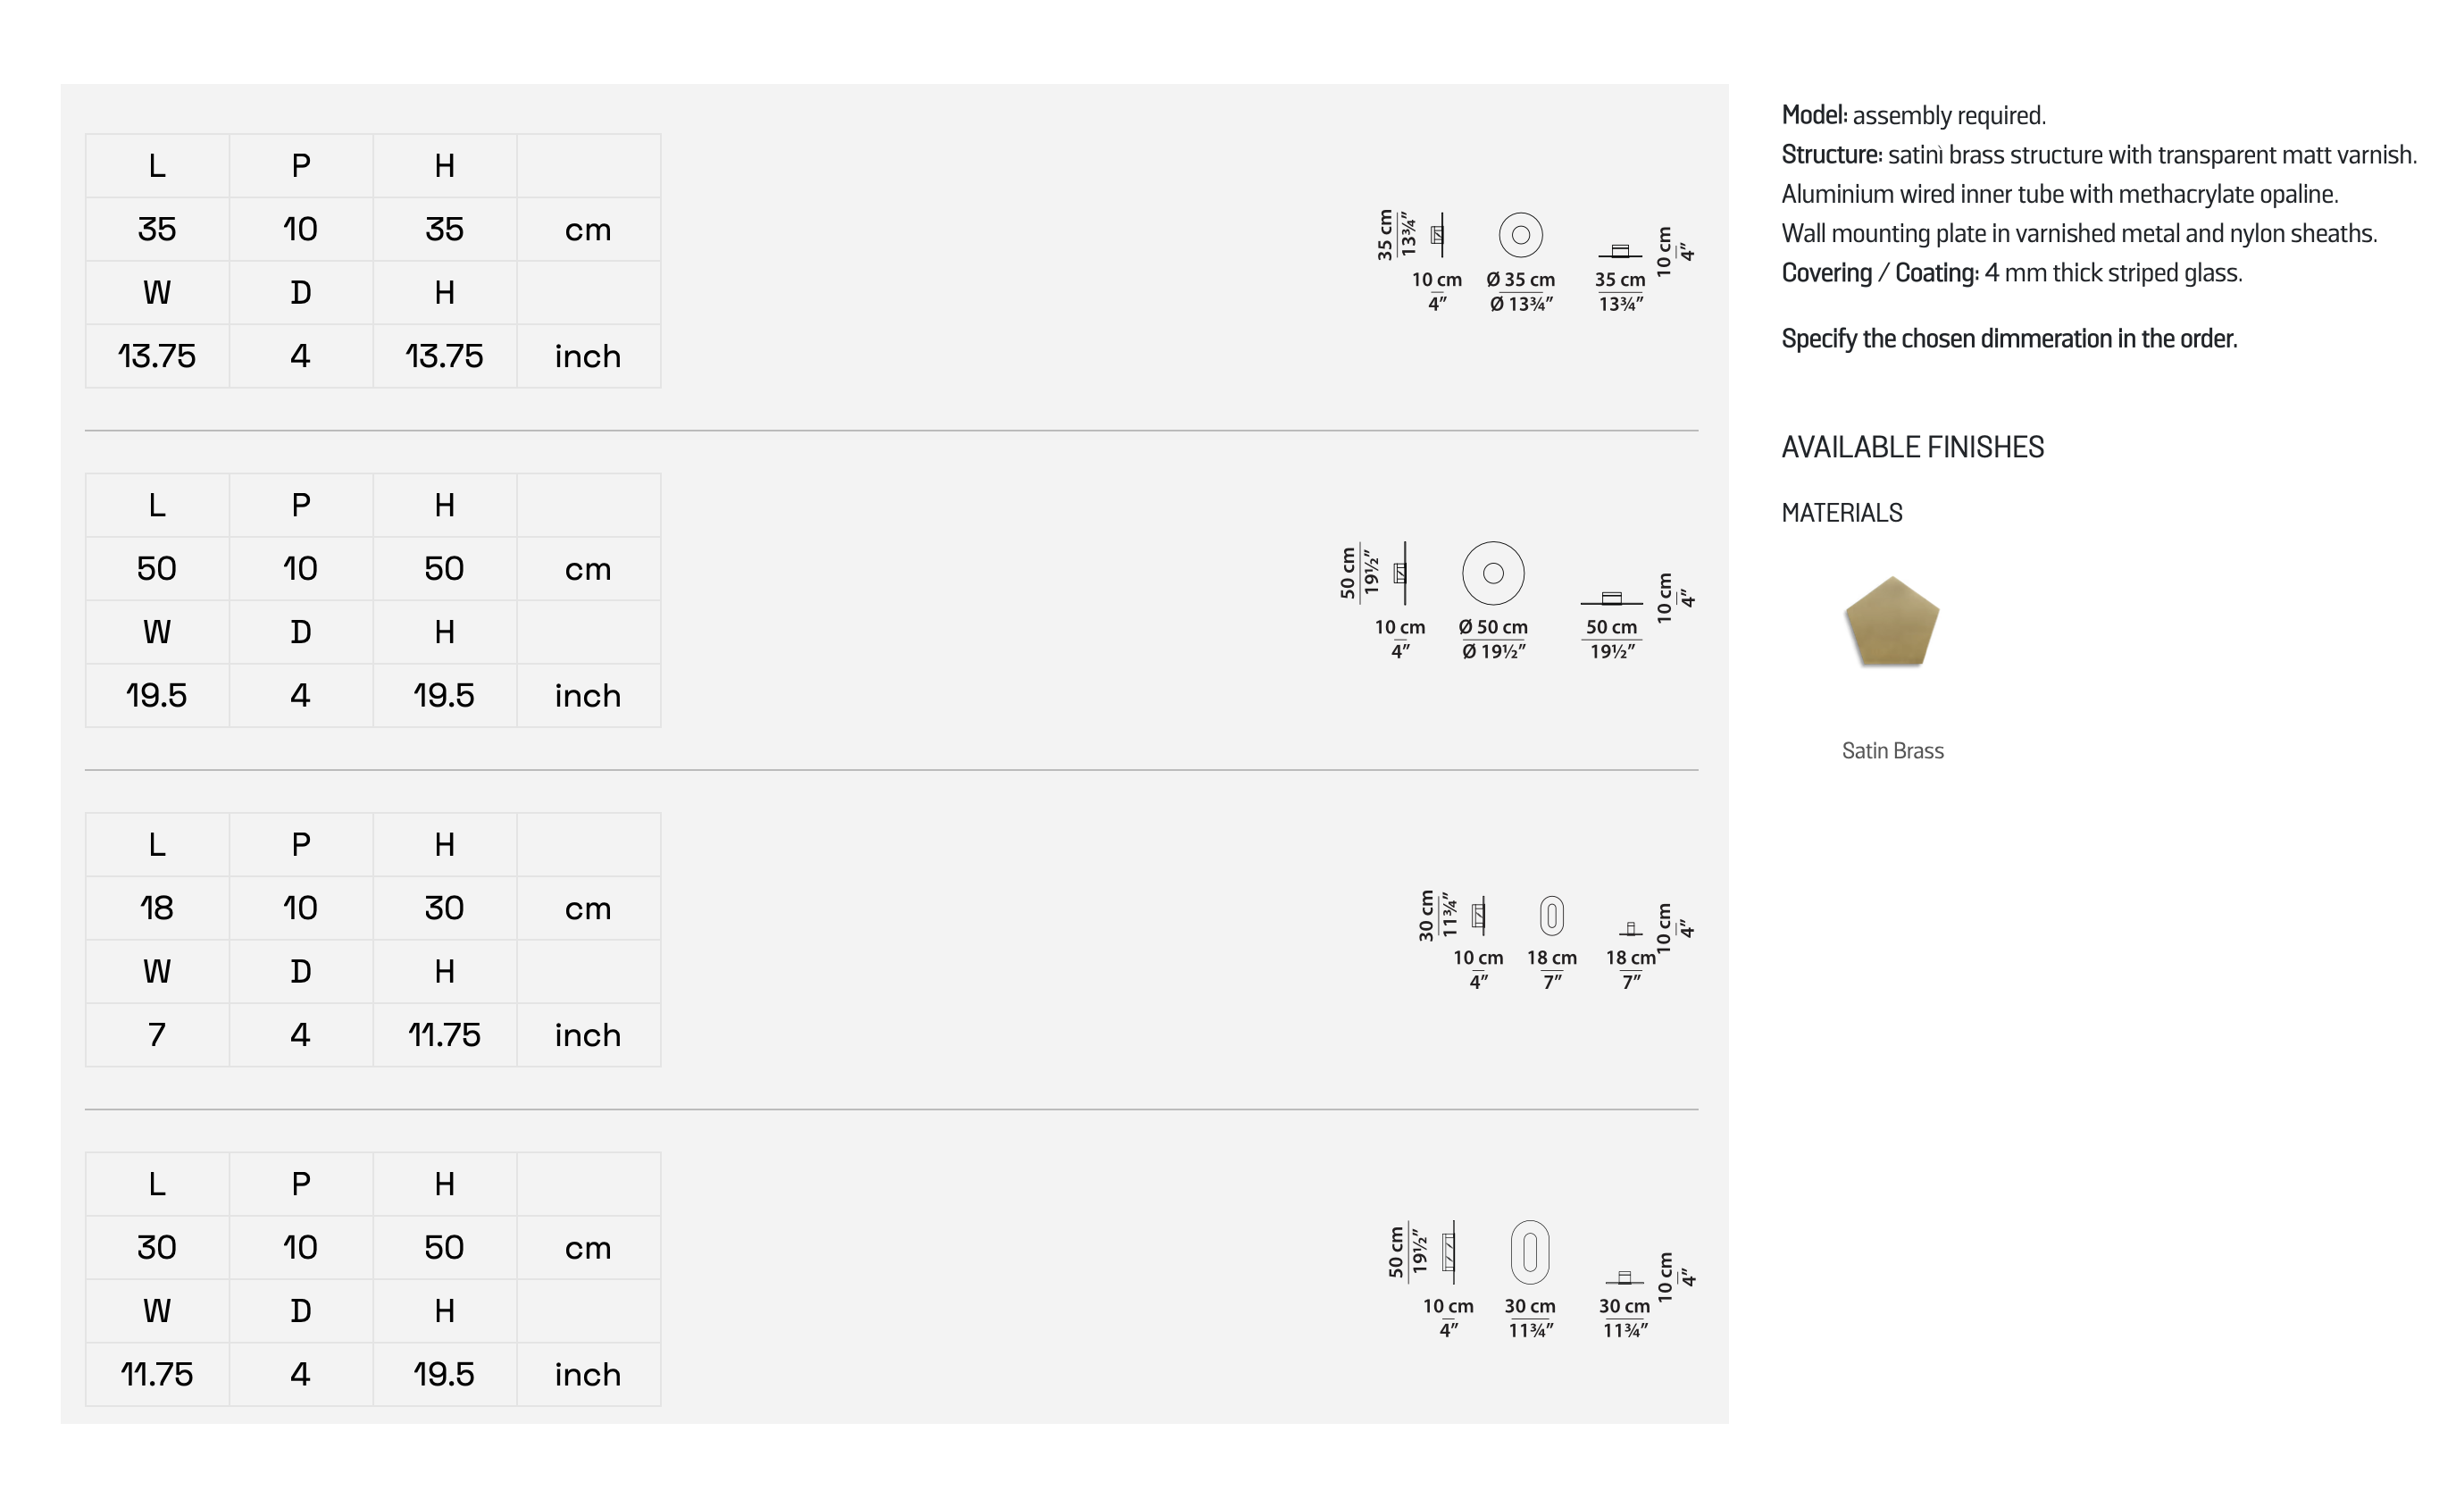2464x1507 pixels.
Task: Click the 35 cm top-view plan drawing
Action: 1620,251
